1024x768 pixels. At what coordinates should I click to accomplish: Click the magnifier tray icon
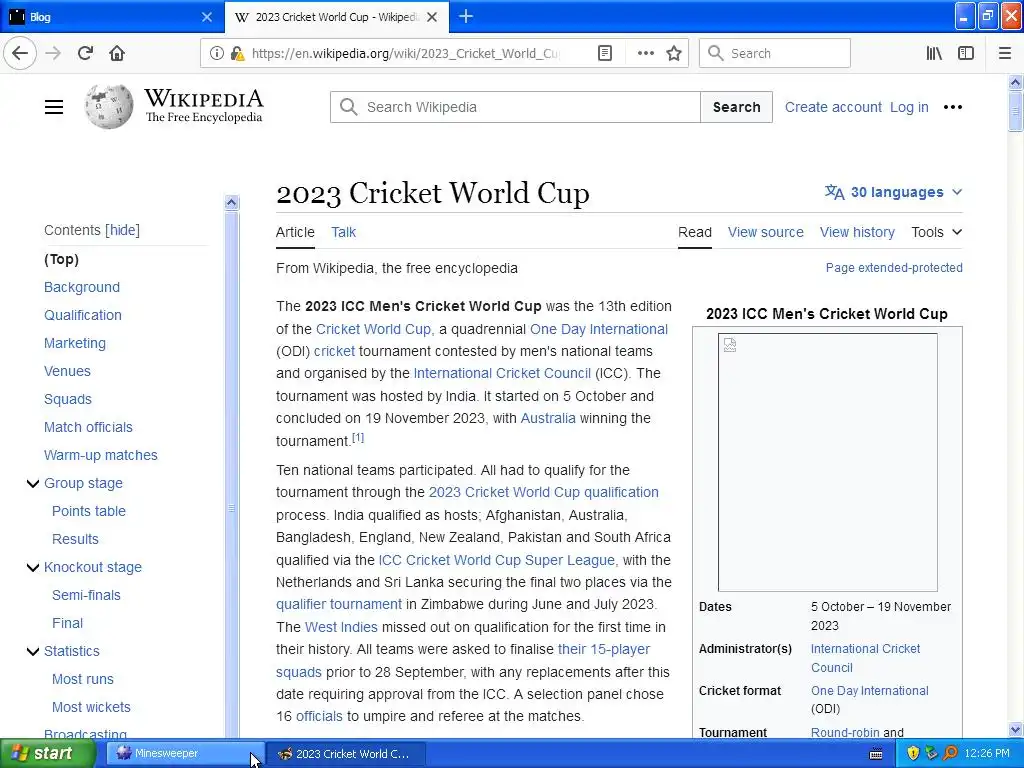coord(950,754)
